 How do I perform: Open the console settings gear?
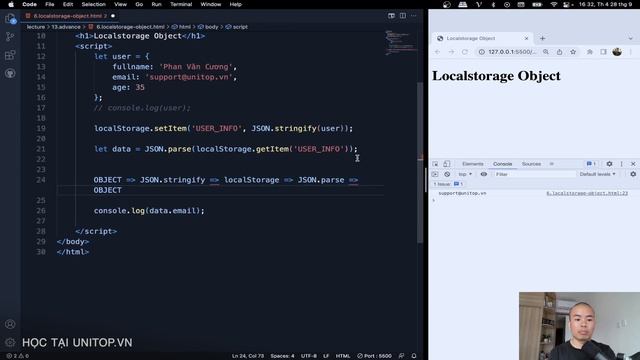coord(633,174)
